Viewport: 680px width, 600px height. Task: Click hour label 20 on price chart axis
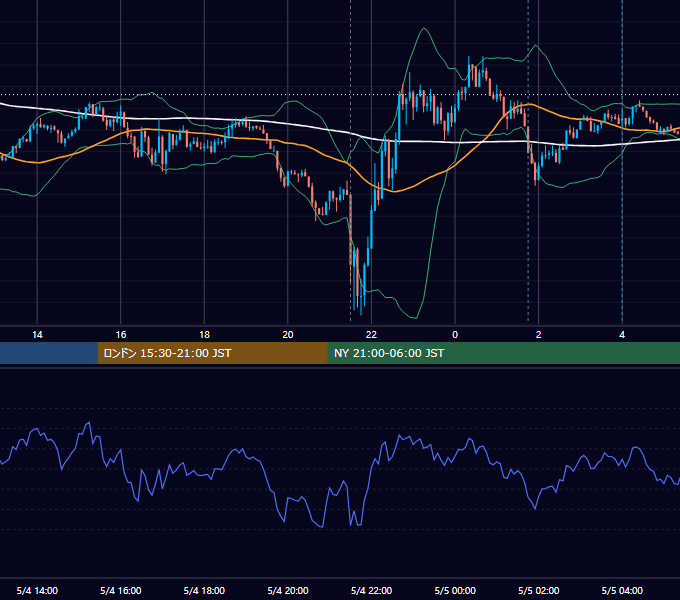point(288,334)
